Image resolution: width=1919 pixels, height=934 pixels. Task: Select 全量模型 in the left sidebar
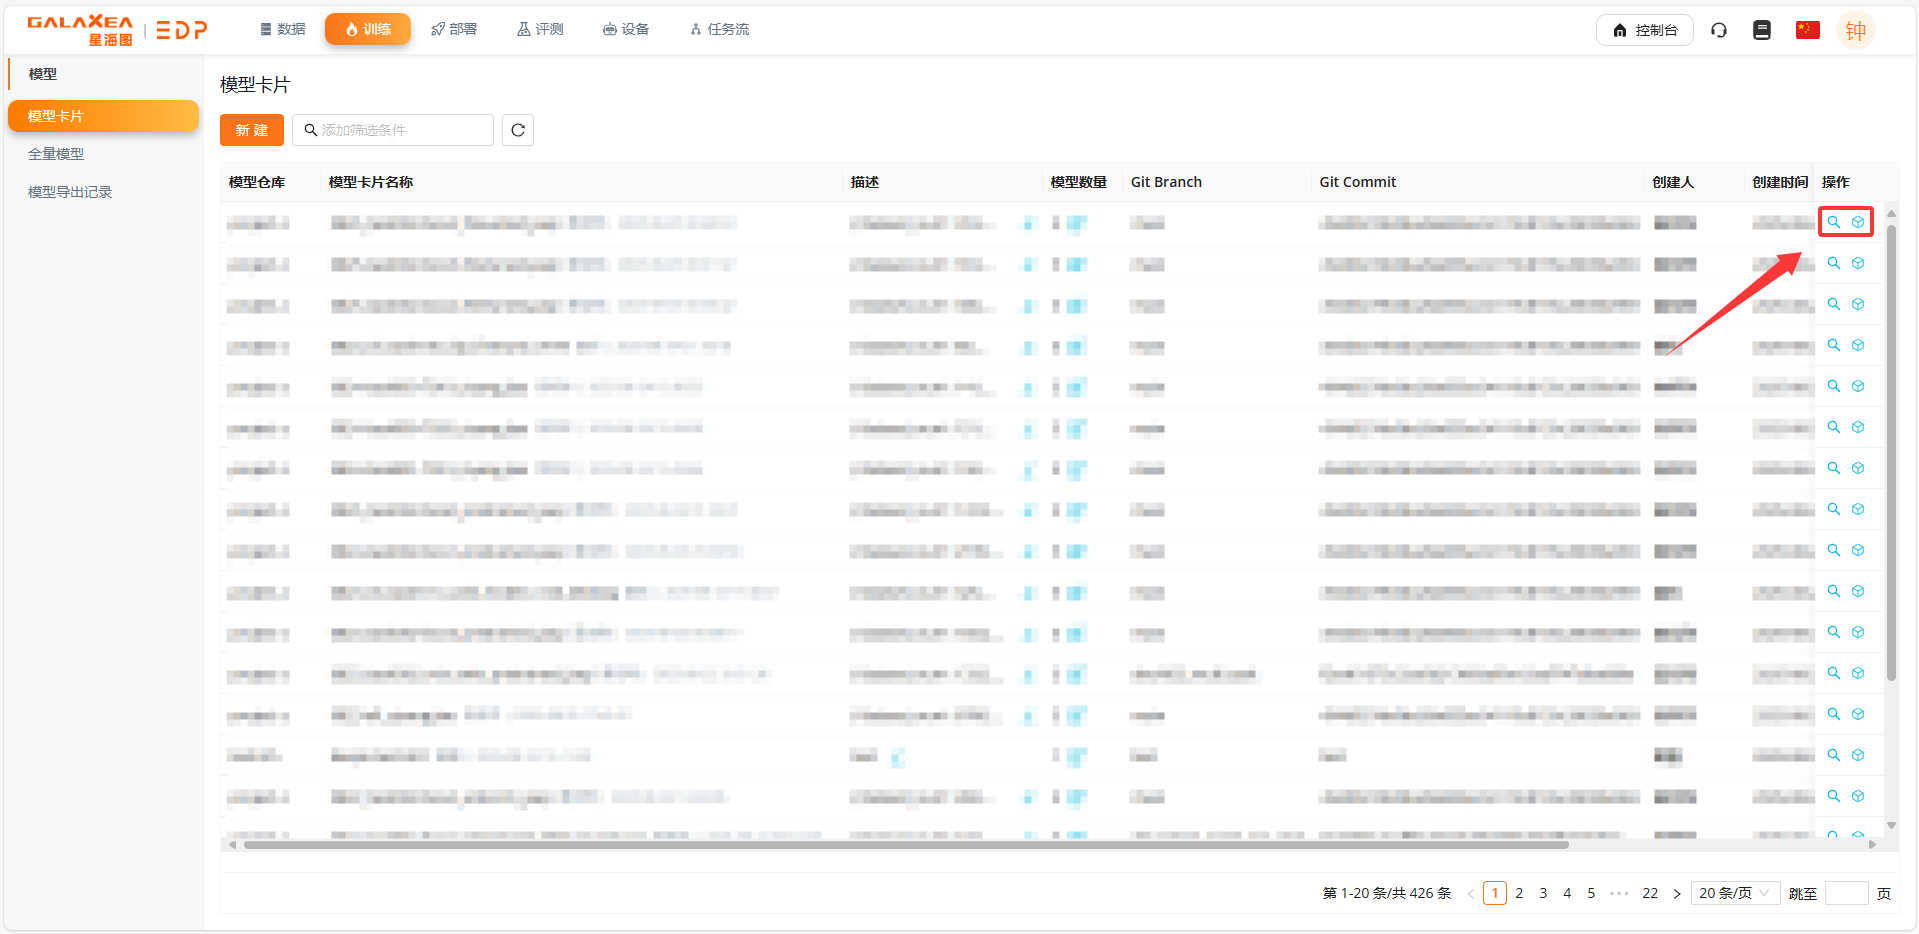point(56,154)
